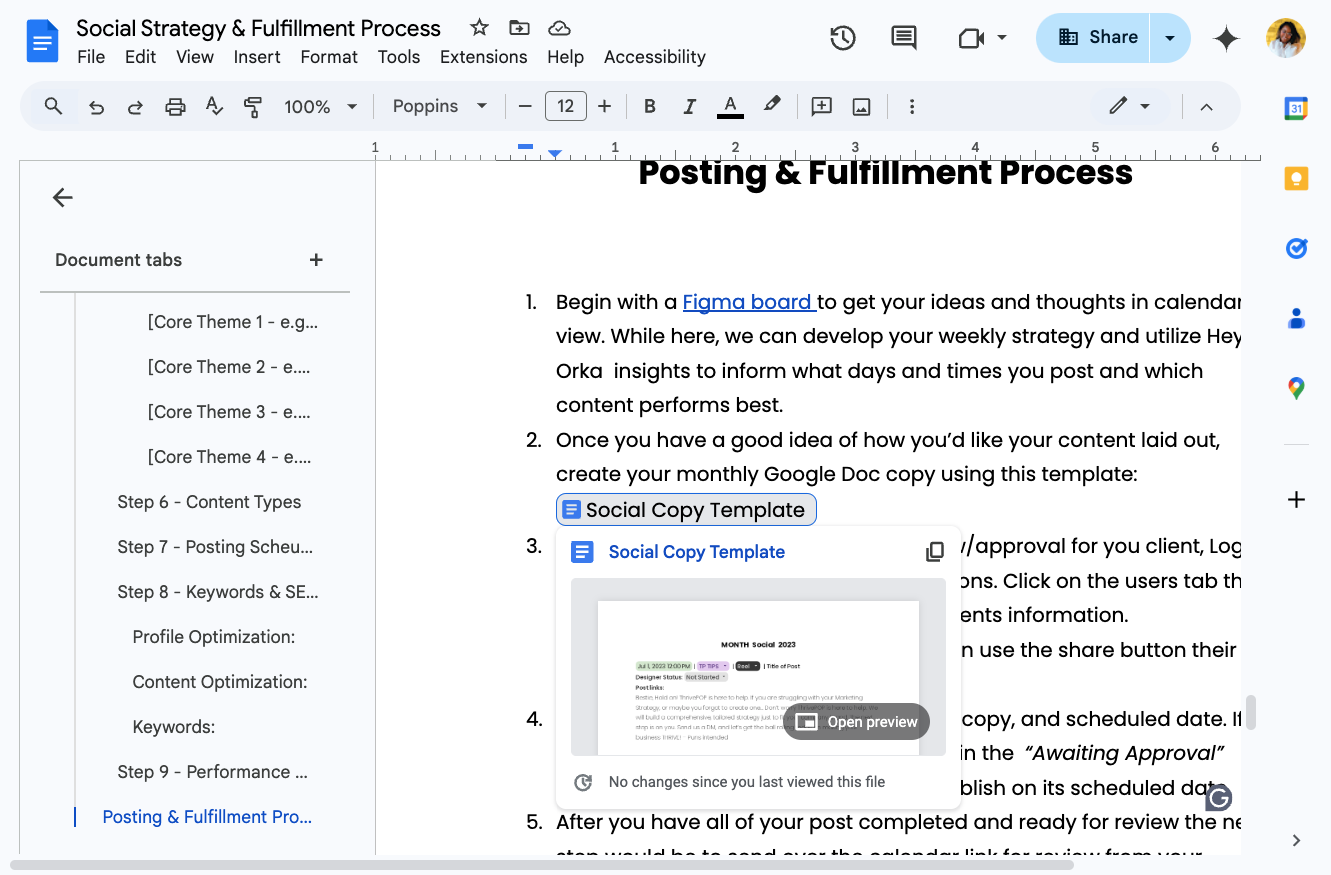Open Google Maps side panel
Screen dimensions: 1331x875
pyautogui.click(x=1296, y=388)
